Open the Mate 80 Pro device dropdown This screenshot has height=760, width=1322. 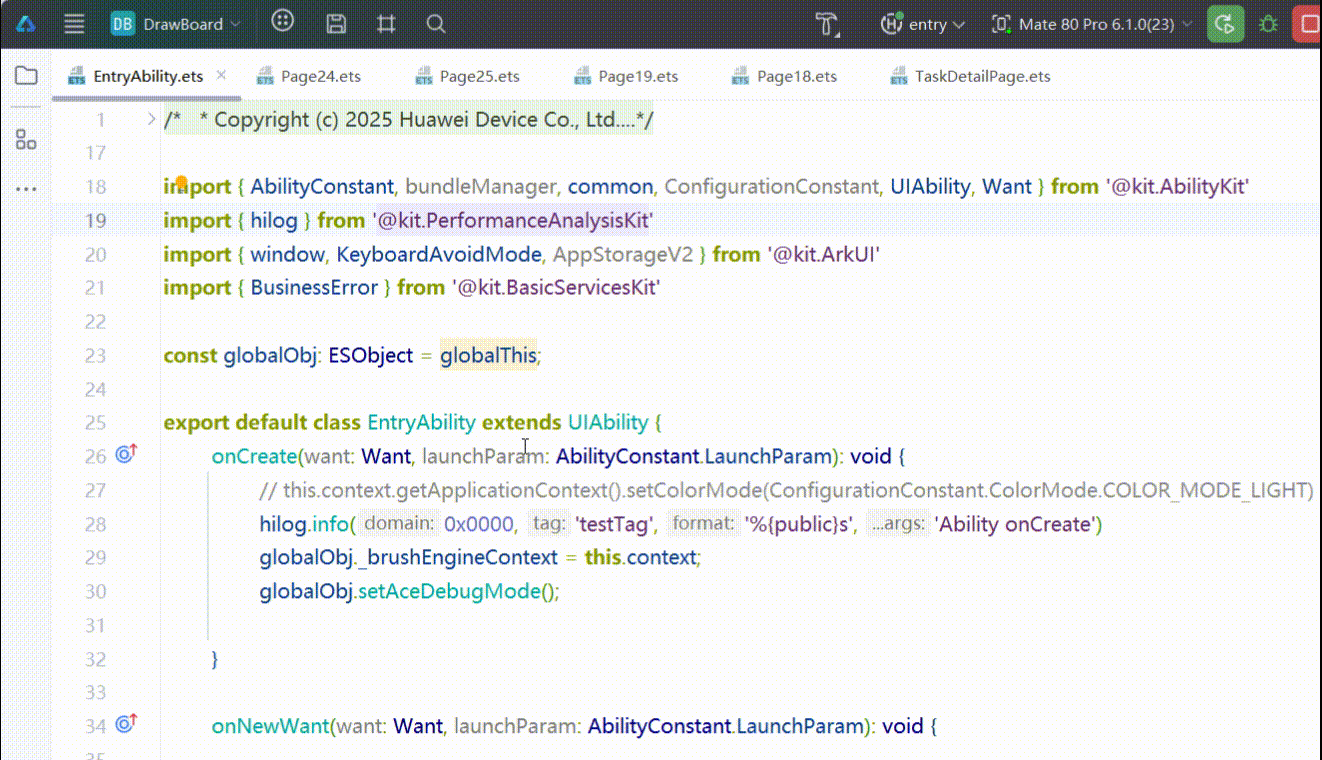(1092, 24)
